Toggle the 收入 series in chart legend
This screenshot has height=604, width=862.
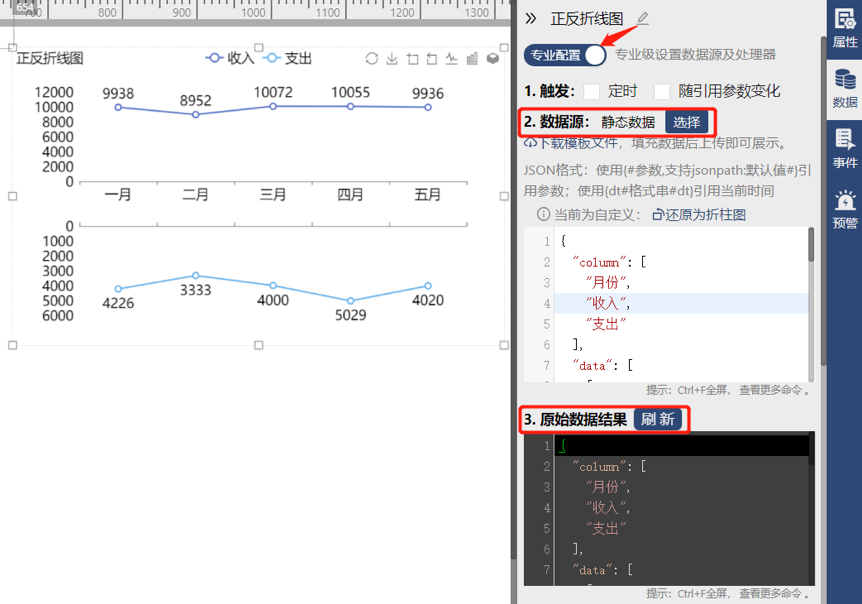230,59
